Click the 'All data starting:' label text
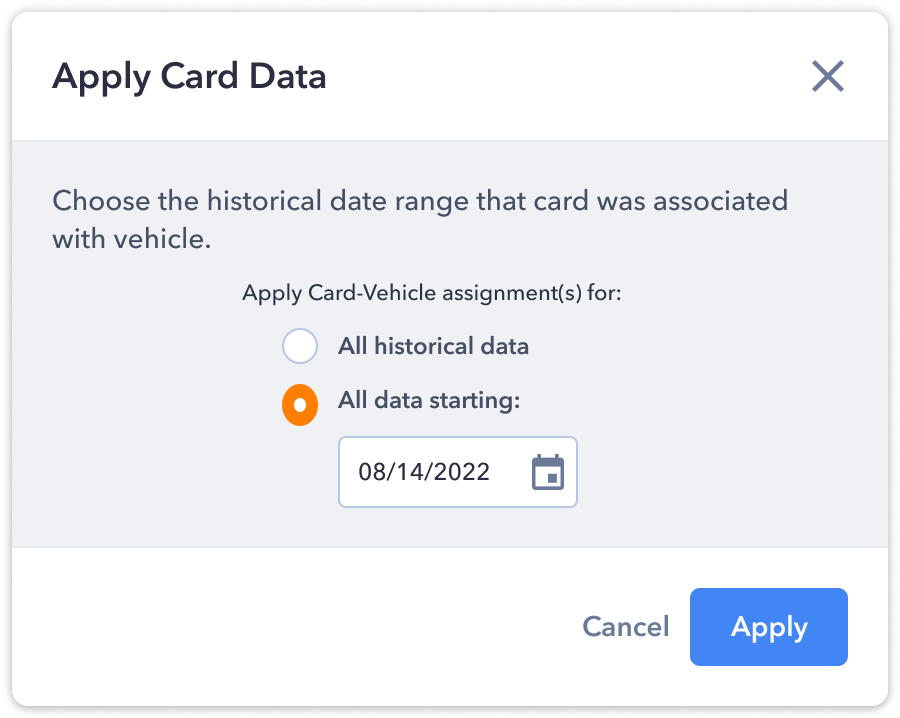900x718 pixels. click(429, 400)
